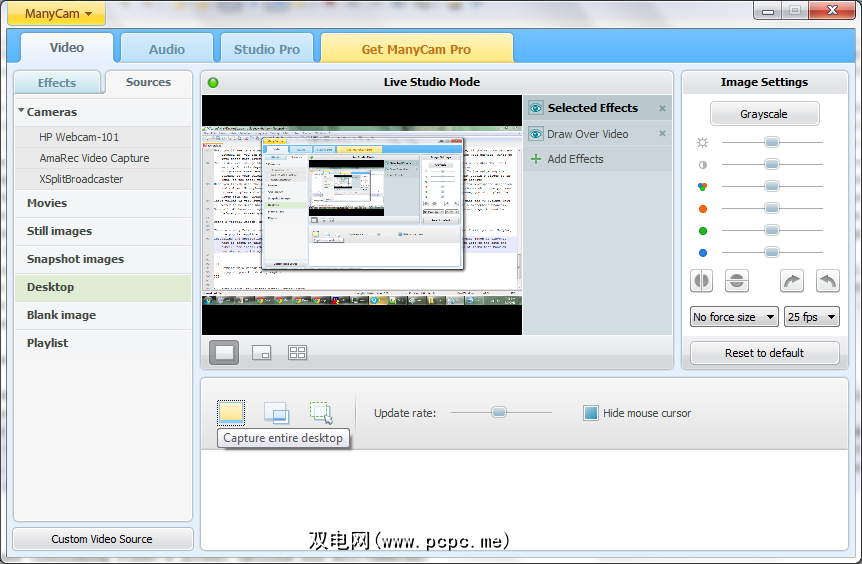Click Reset to default button
Image resolution: width=862 pixels, height=564 pixels.
coord(764,353)
